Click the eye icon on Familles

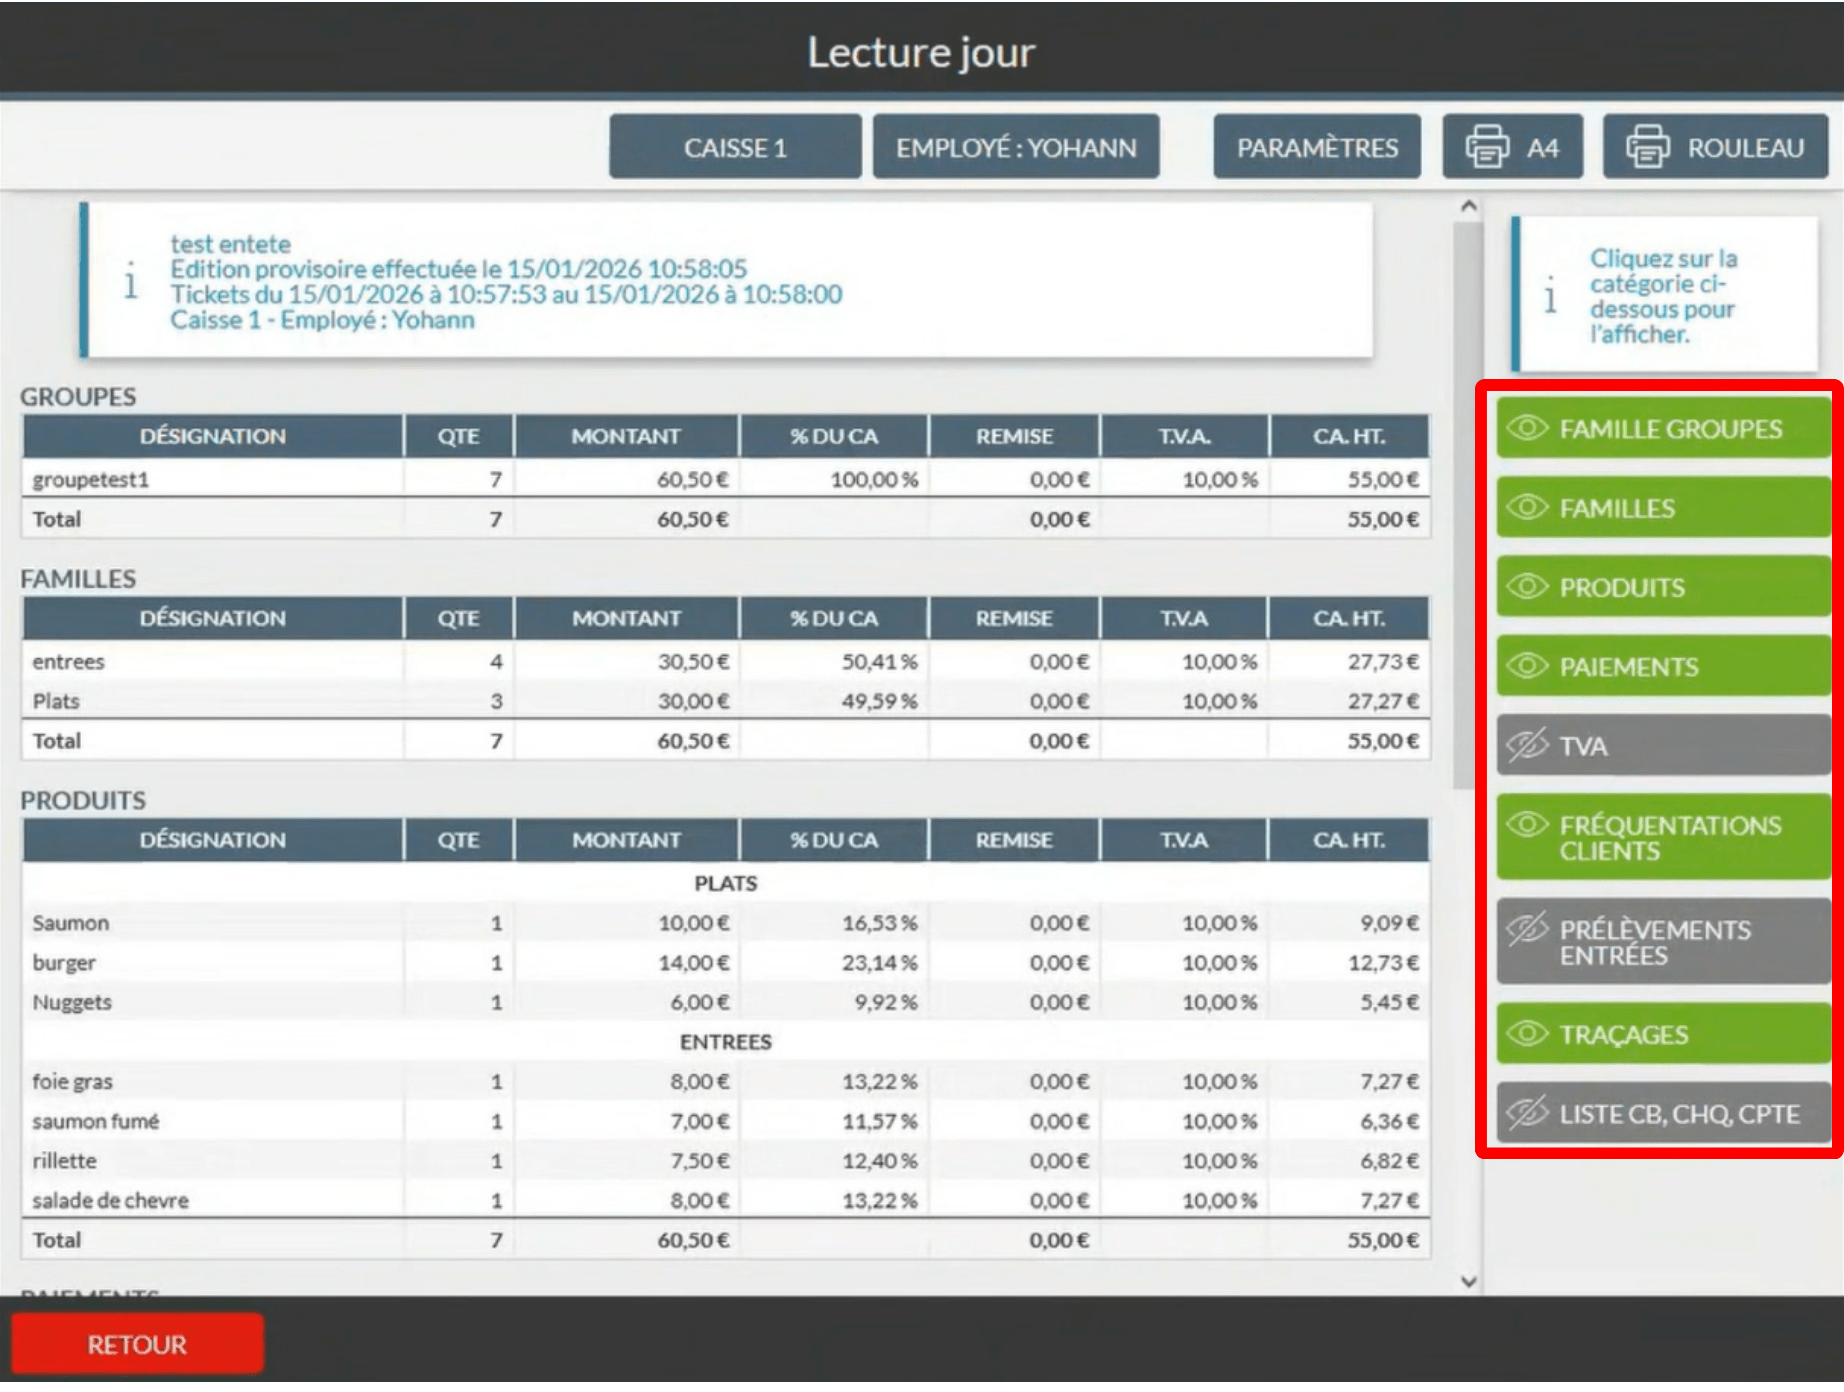pyautogui.click(x=1527, y=508)
